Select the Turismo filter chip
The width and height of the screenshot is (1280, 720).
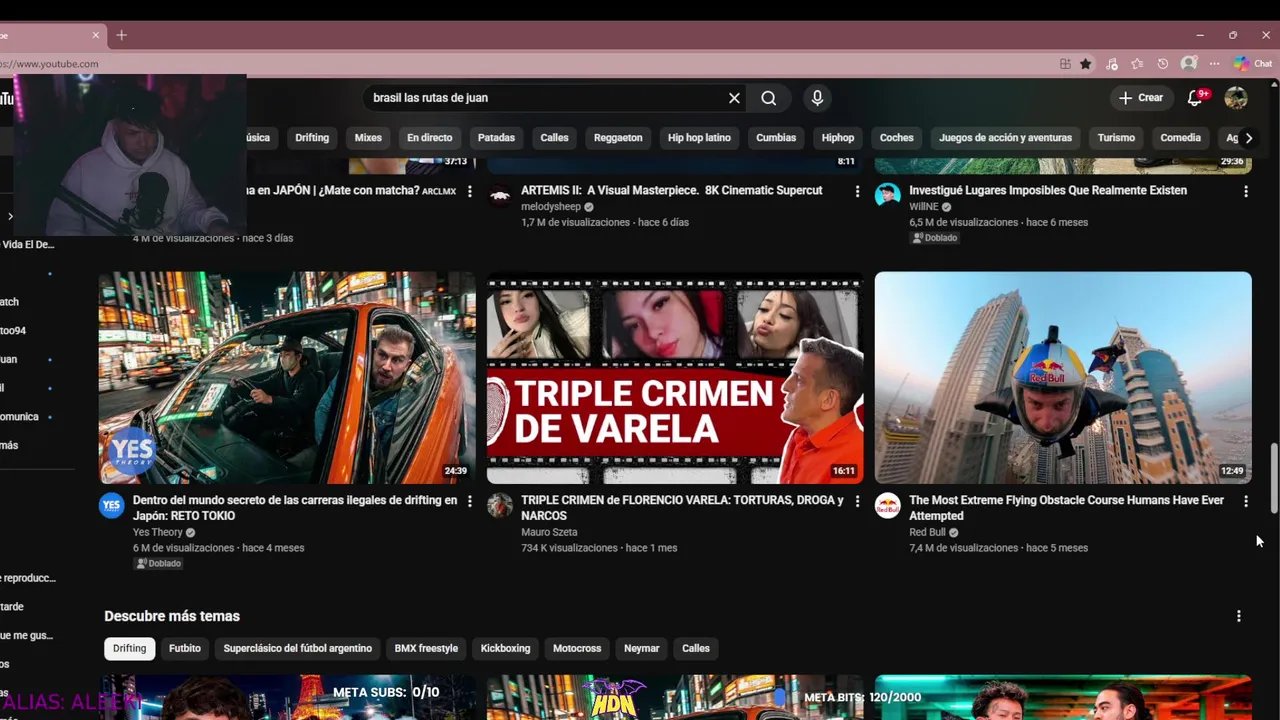coord(1116,138)
